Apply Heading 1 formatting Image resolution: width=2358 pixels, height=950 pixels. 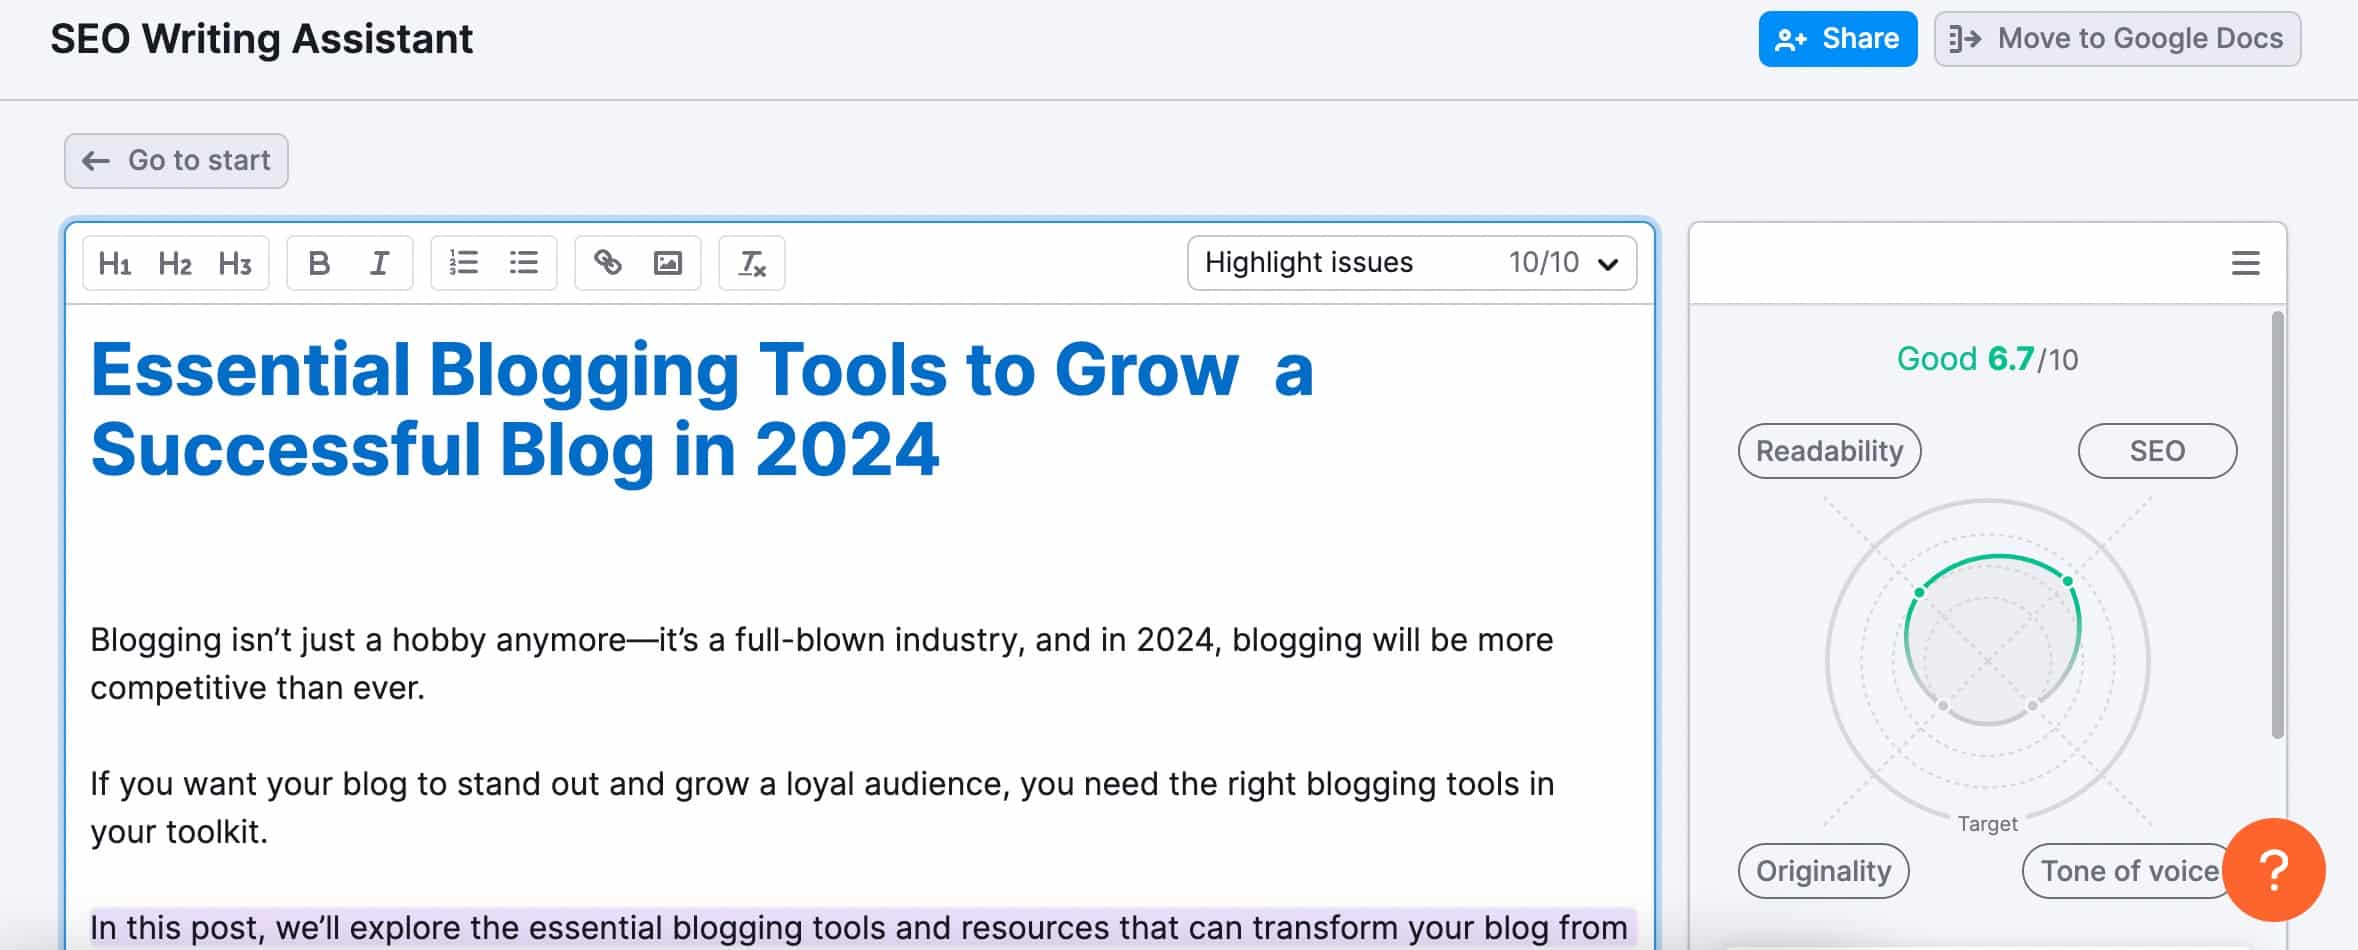coord(115,263)
